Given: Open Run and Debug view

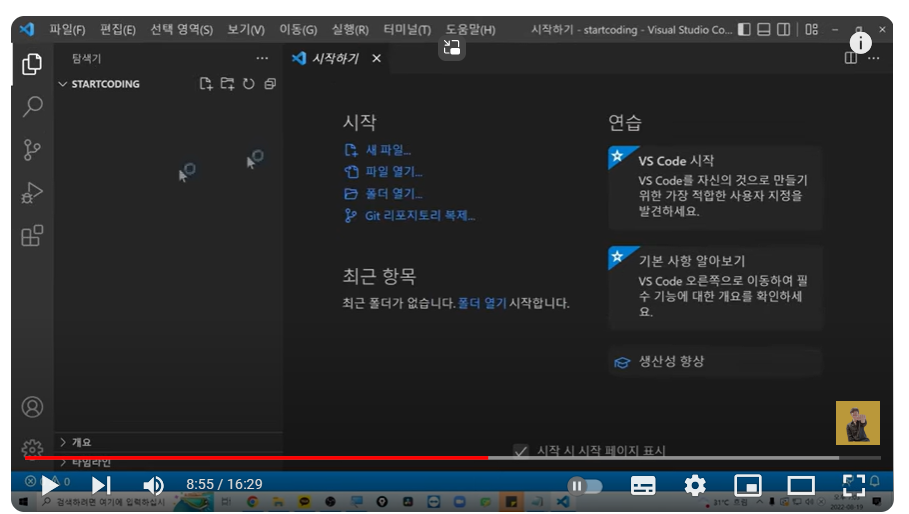Looking at the screenshot, I should [32, 192].
